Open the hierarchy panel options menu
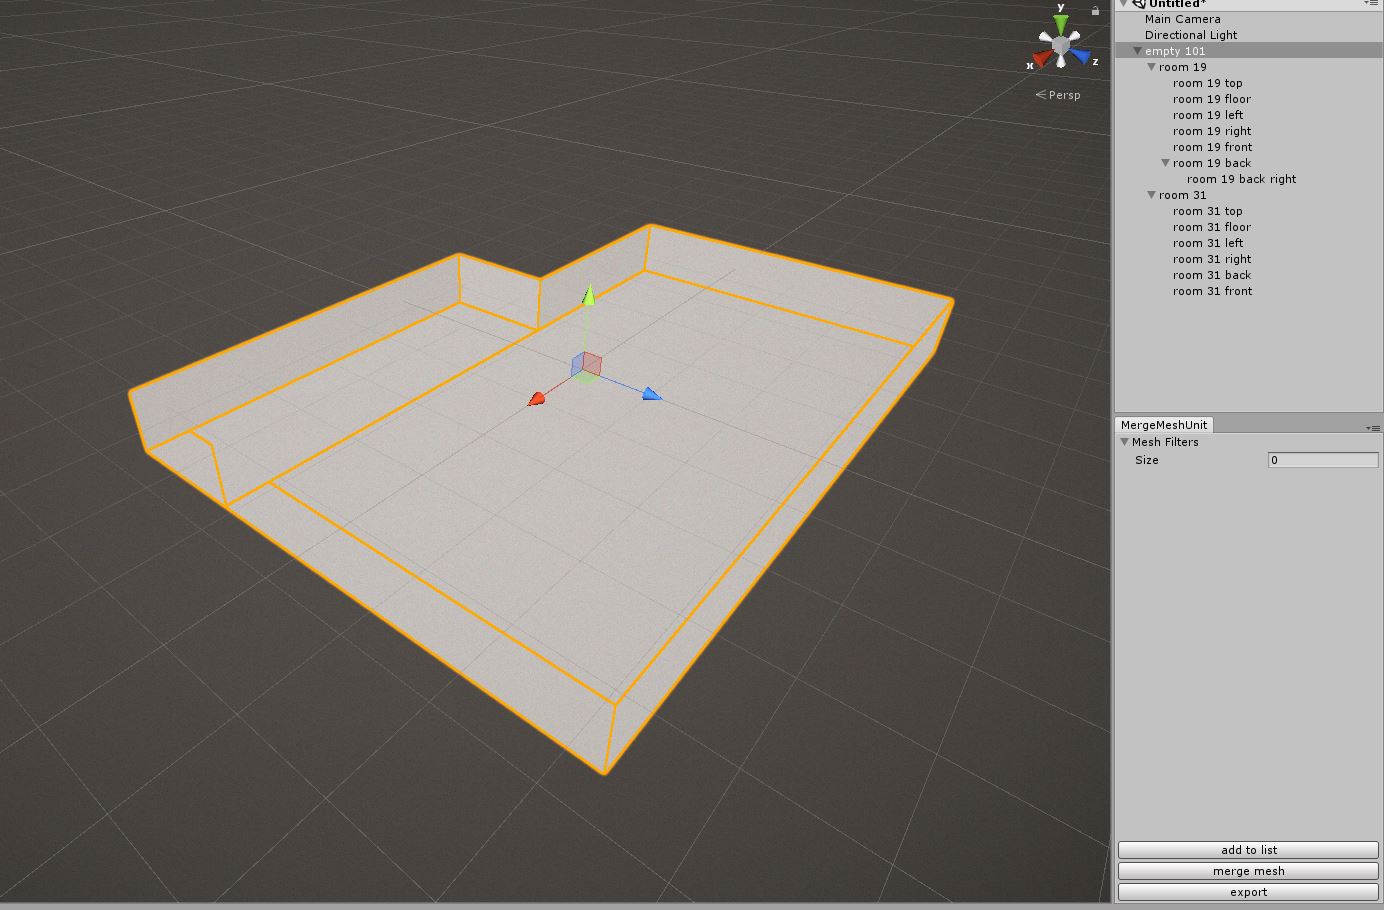This screenshot has width=1384, height=910. click(x=1371, y=4)
